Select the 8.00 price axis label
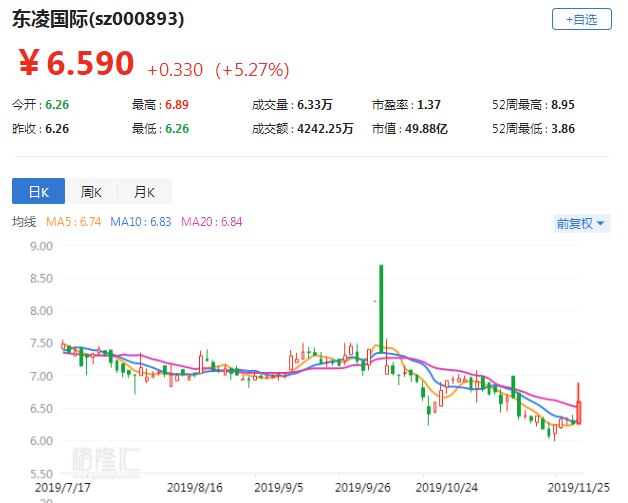Image resolution: width=628 pixels, height=503 pixels. [x=41, y=311]
